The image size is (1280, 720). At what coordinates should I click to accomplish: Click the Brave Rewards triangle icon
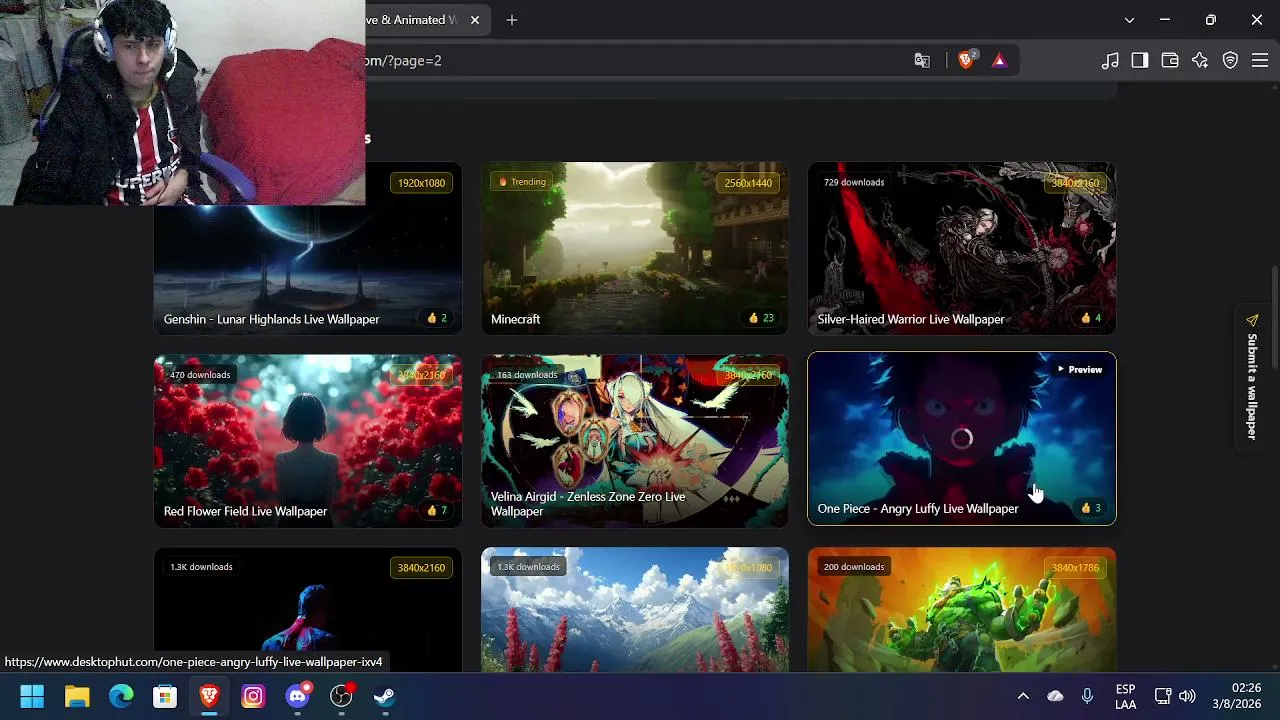click(999, 60)
